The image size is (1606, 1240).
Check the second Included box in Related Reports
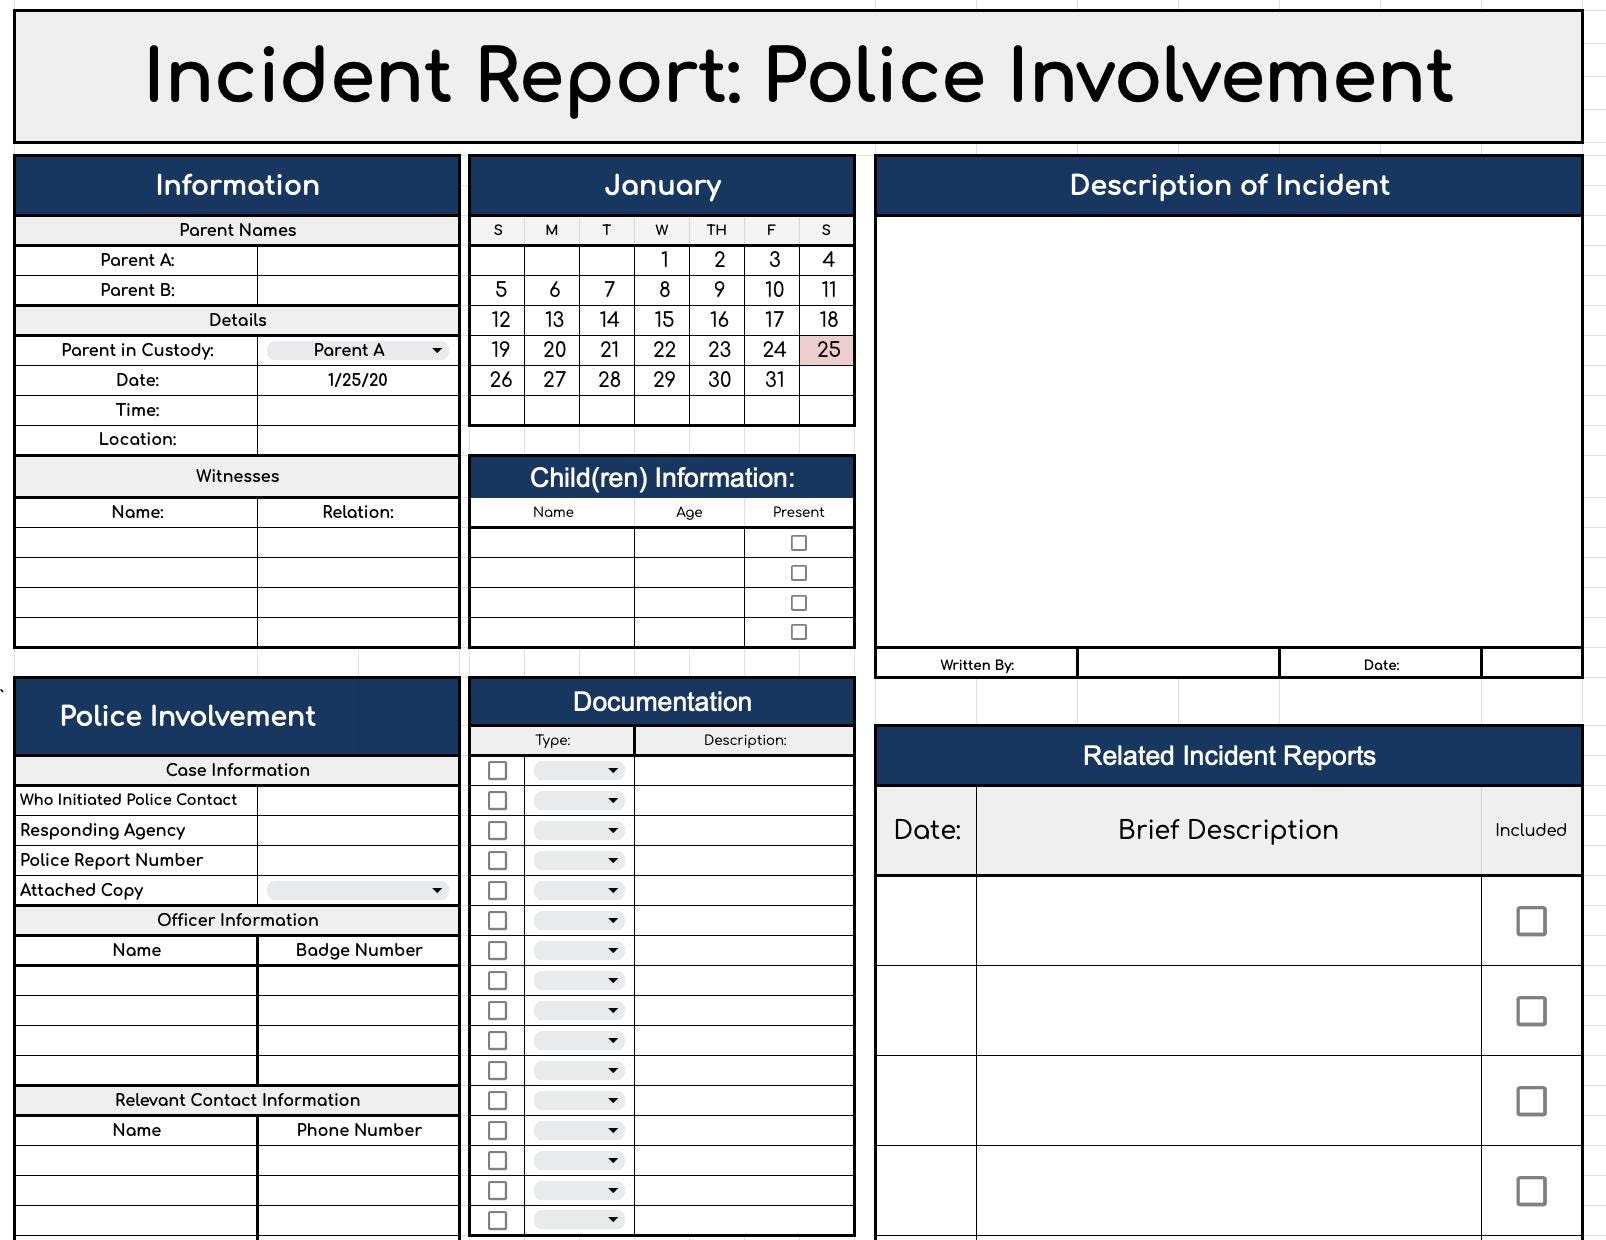[x=1531, y=1011]
